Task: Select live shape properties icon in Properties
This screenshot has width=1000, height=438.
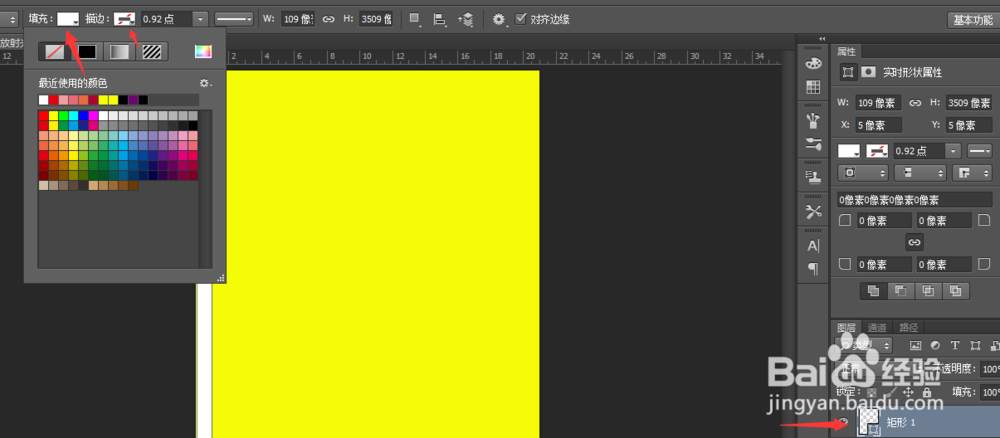Action: click(848, 73)
